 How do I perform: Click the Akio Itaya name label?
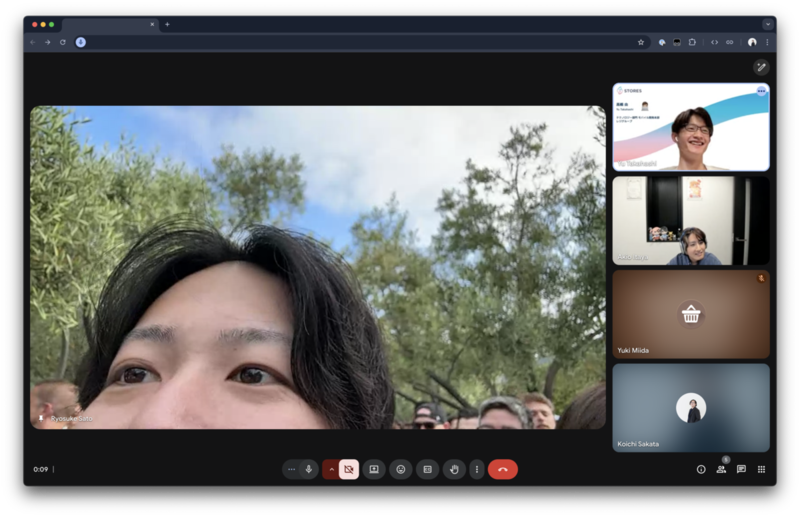632,257
